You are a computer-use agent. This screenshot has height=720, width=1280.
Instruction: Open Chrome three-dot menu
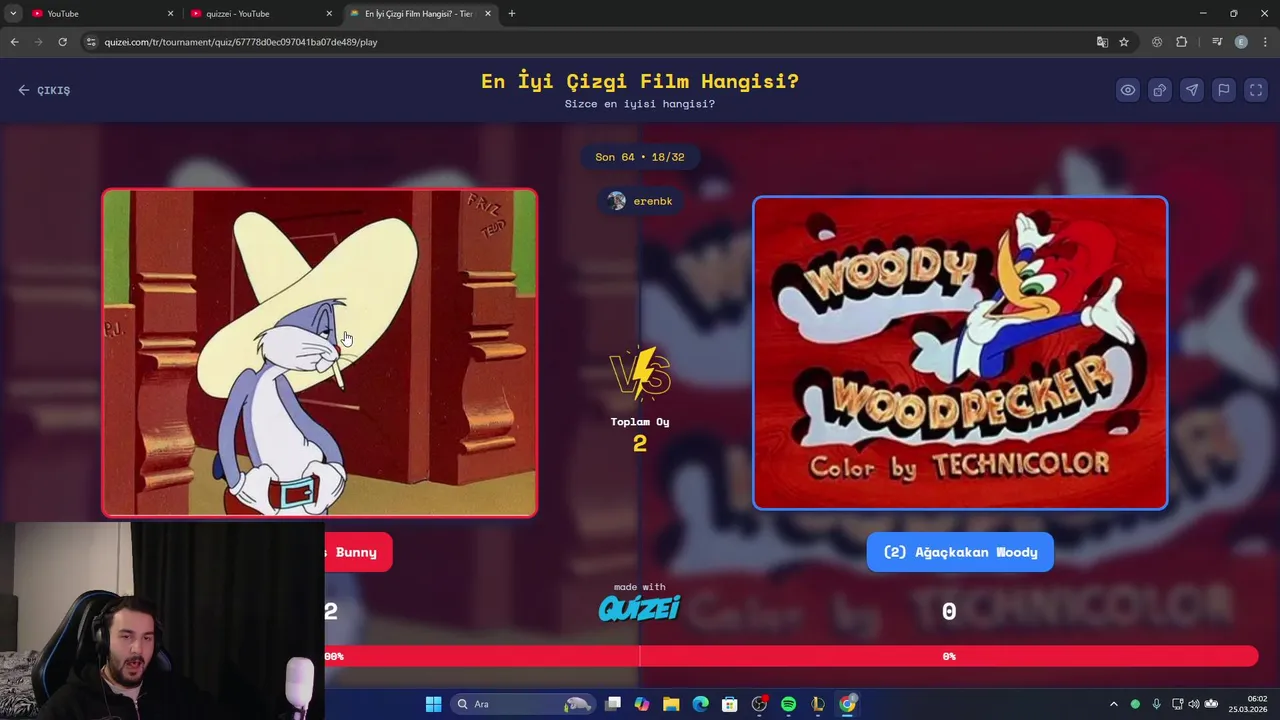[x=1265, y=42]
